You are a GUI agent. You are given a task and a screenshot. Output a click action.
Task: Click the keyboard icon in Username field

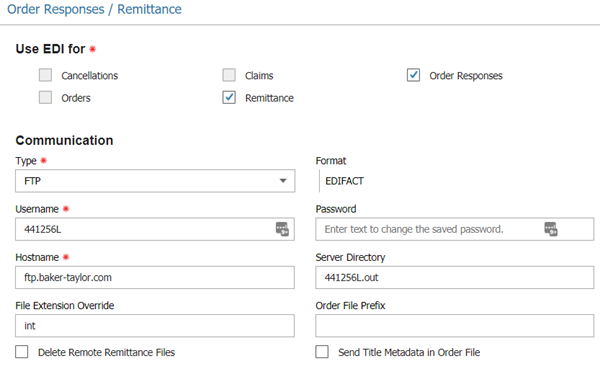[282, 229]
